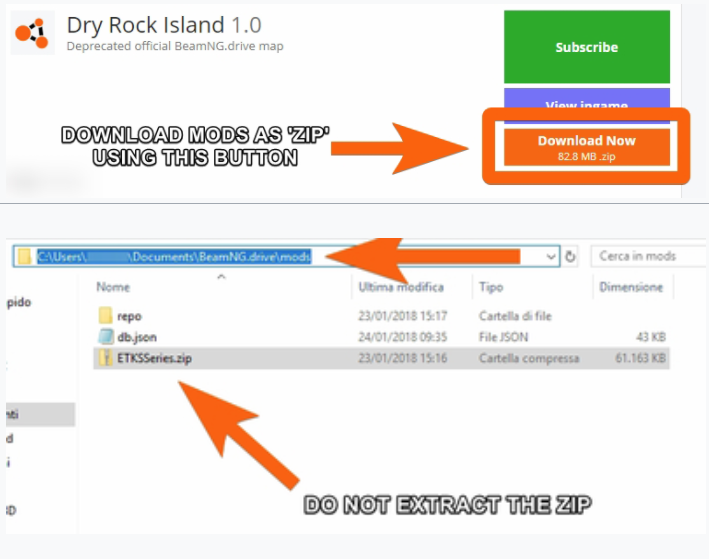Screen dimensions: 709x559
Task: Click the file name 'repo'
Action: click(129, 316)
